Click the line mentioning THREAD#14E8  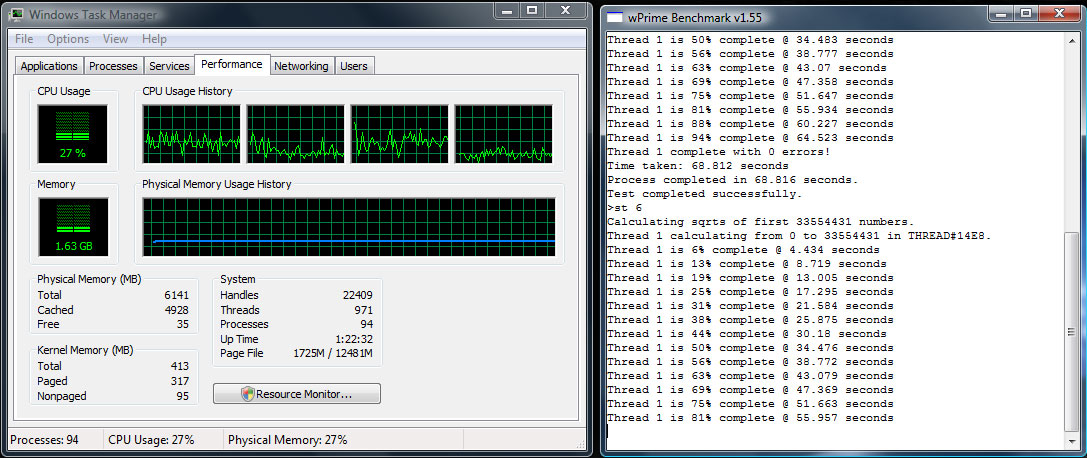(x=799, y=236)
